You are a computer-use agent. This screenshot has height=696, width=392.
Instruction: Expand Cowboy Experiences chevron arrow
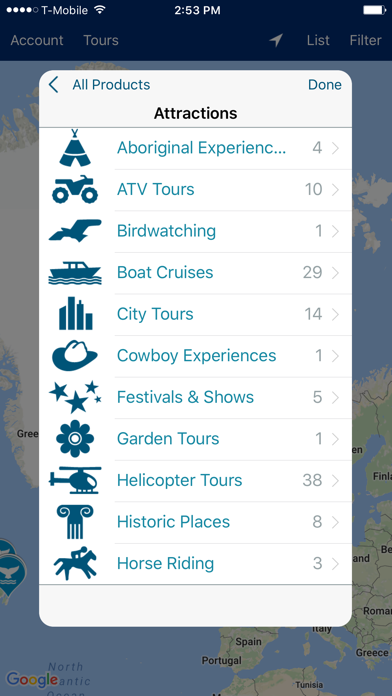(335, 356)
